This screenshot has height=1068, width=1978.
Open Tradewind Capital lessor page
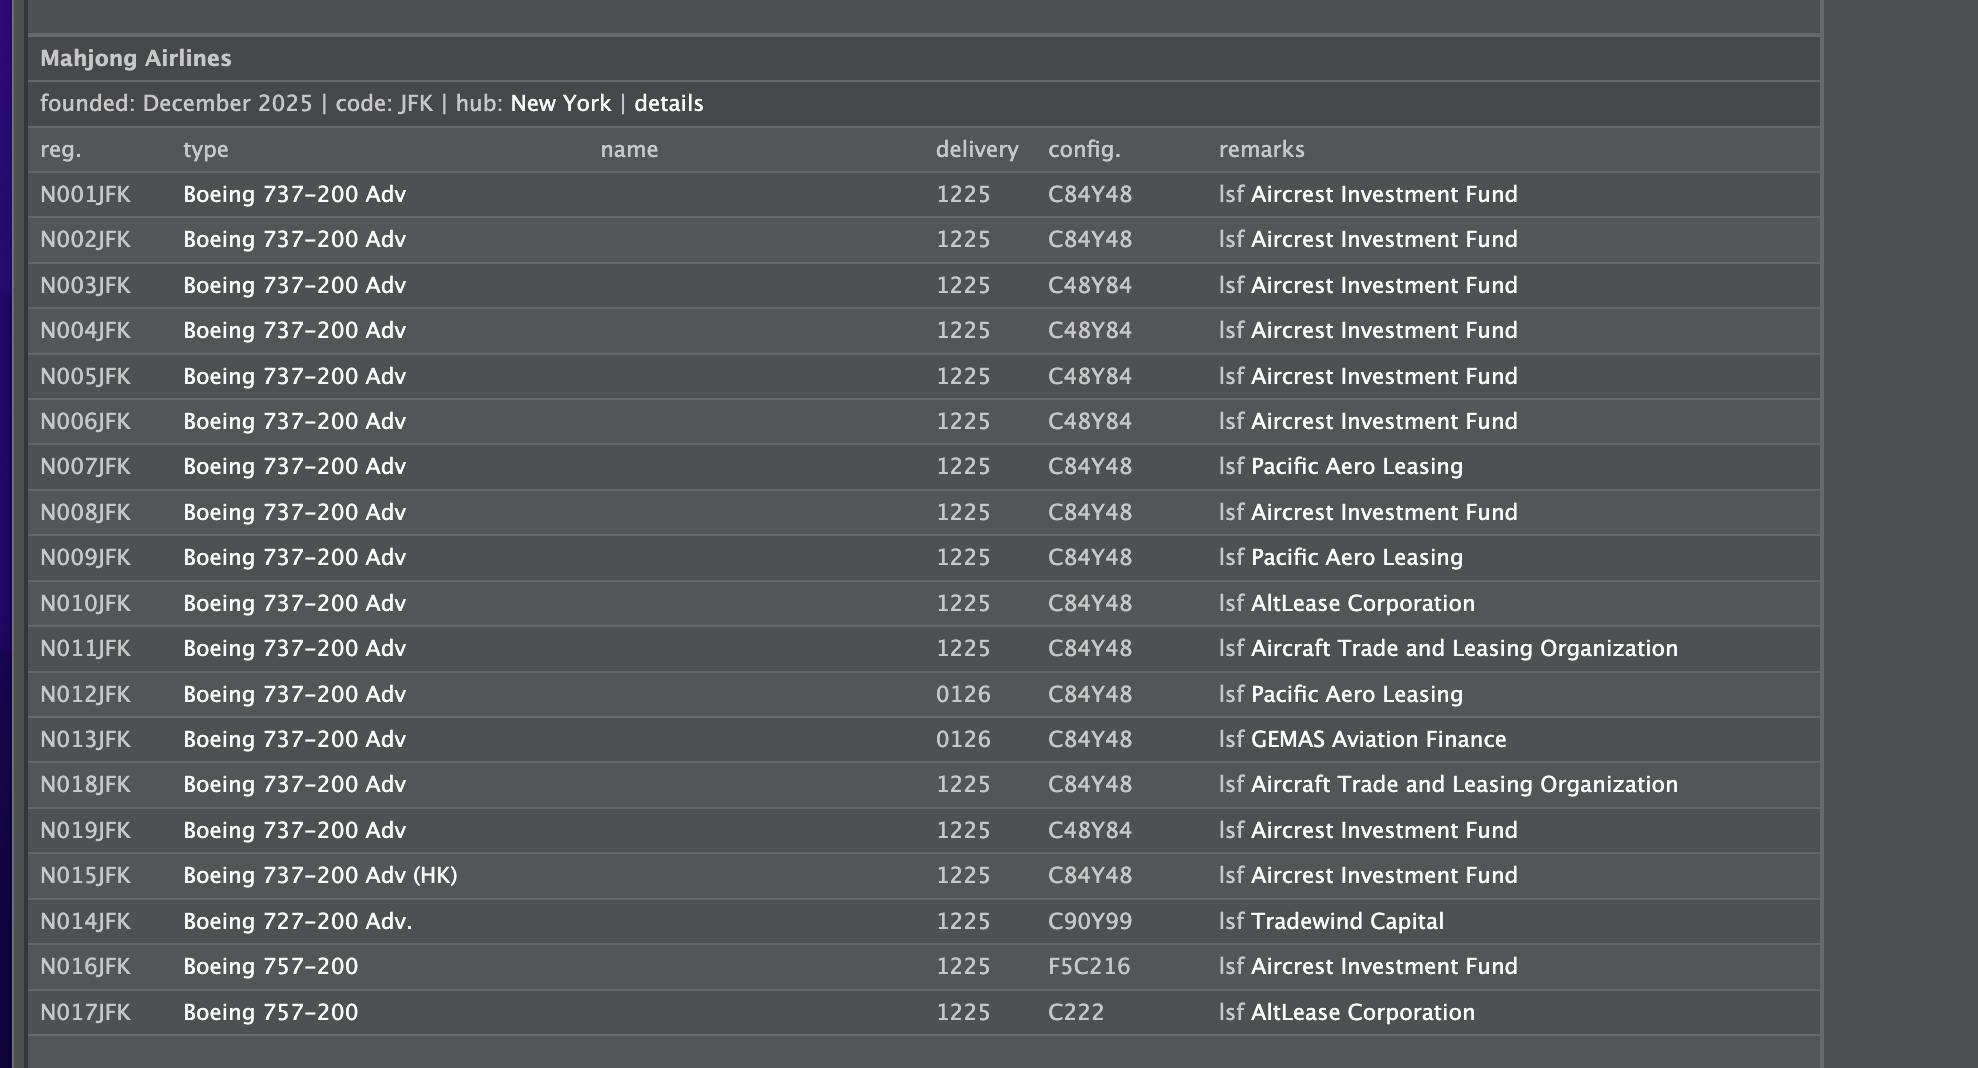coord(1347,922)
